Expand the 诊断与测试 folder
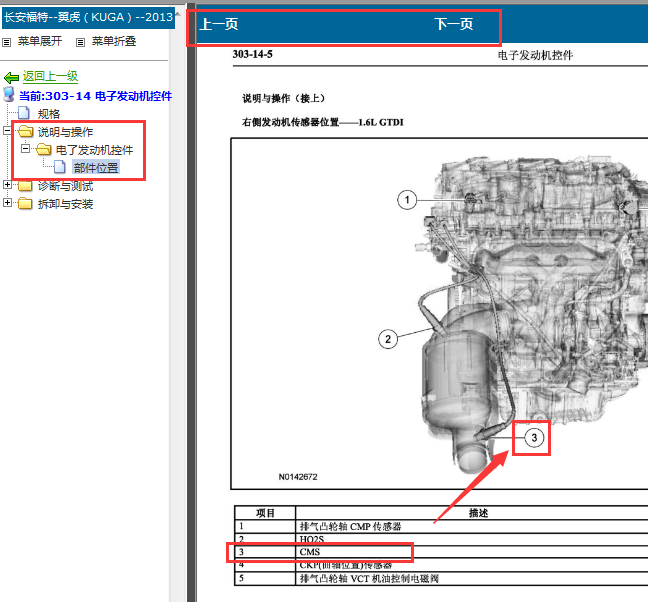 pos(7,185)
